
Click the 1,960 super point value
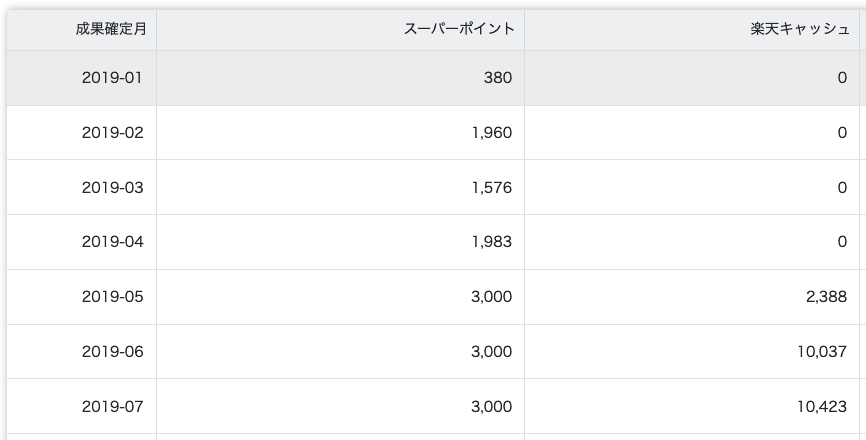[x=491, y=133]
